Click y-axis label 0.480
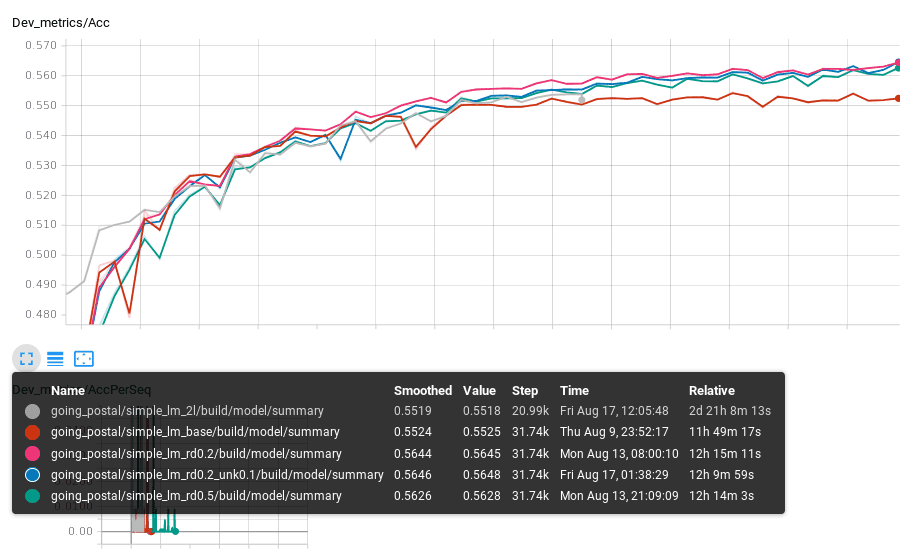900x550 pixels. tap(41, 314)
